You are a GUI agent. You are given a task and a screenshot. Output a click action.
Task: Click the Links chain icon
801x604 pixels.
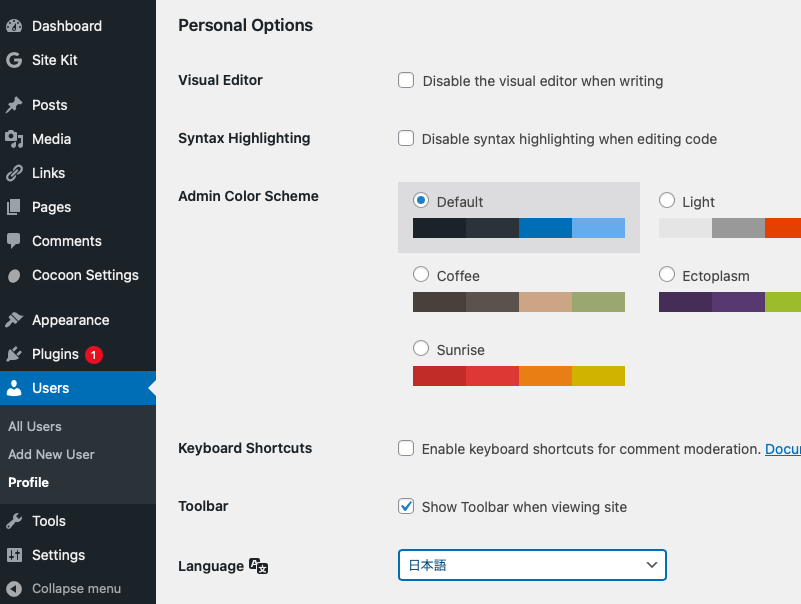(14, 173)
